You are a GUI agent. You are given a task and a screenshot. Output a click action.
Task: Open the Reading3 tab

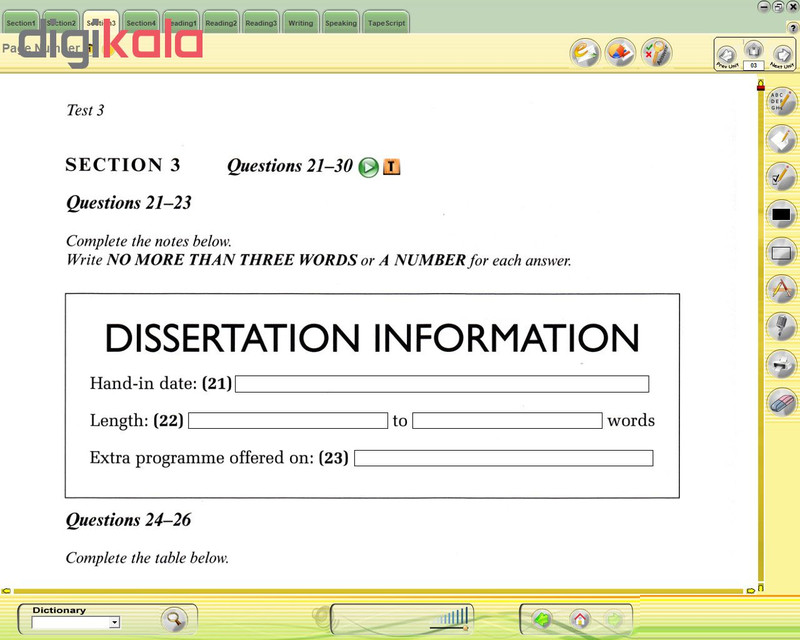coord(261,22)
